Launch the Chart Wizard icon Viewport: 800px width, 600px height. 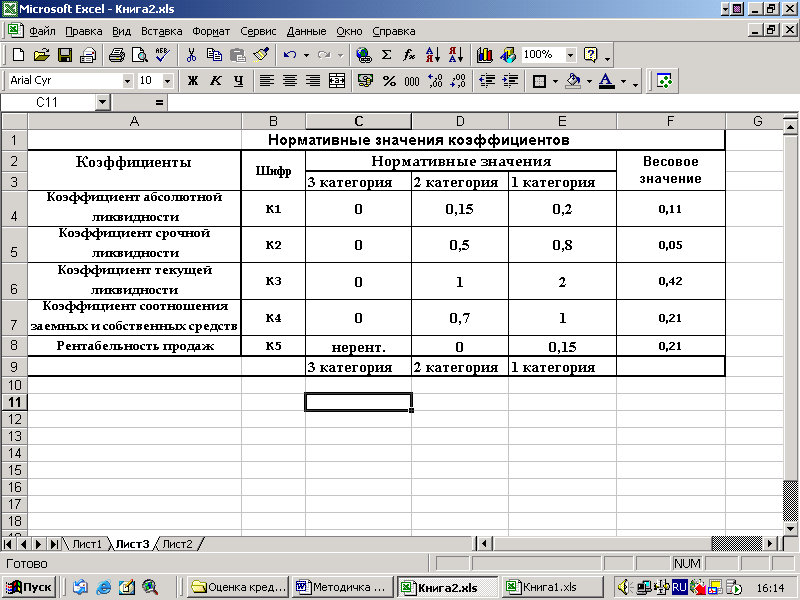point(484,55)
